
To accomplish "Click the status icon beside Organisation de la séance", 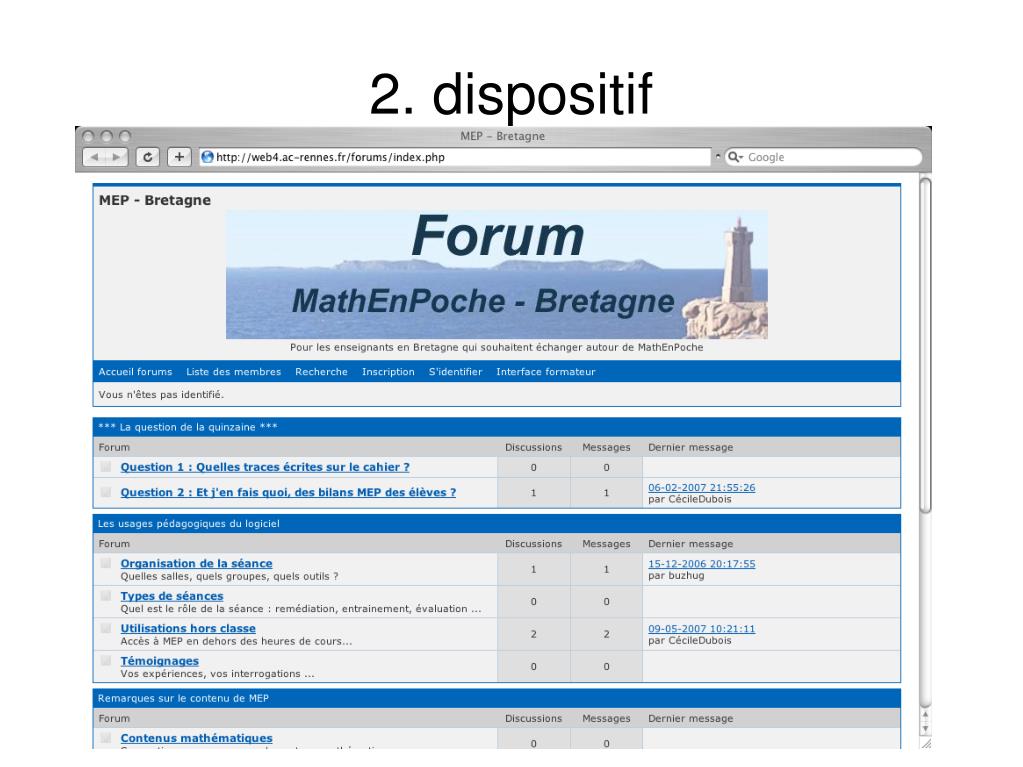I will point(106,563).
